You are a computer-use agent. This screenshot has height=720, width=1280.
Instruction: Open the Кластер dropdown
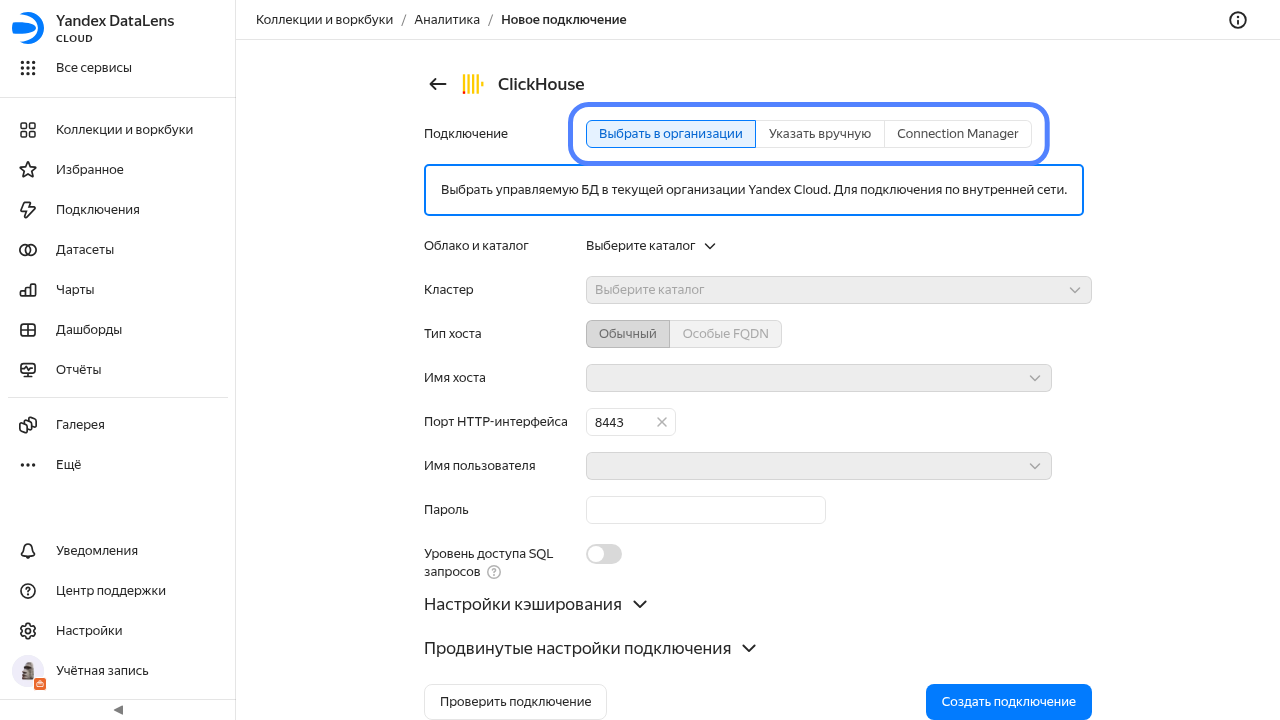pyautogui.click(x=839, y=290)
